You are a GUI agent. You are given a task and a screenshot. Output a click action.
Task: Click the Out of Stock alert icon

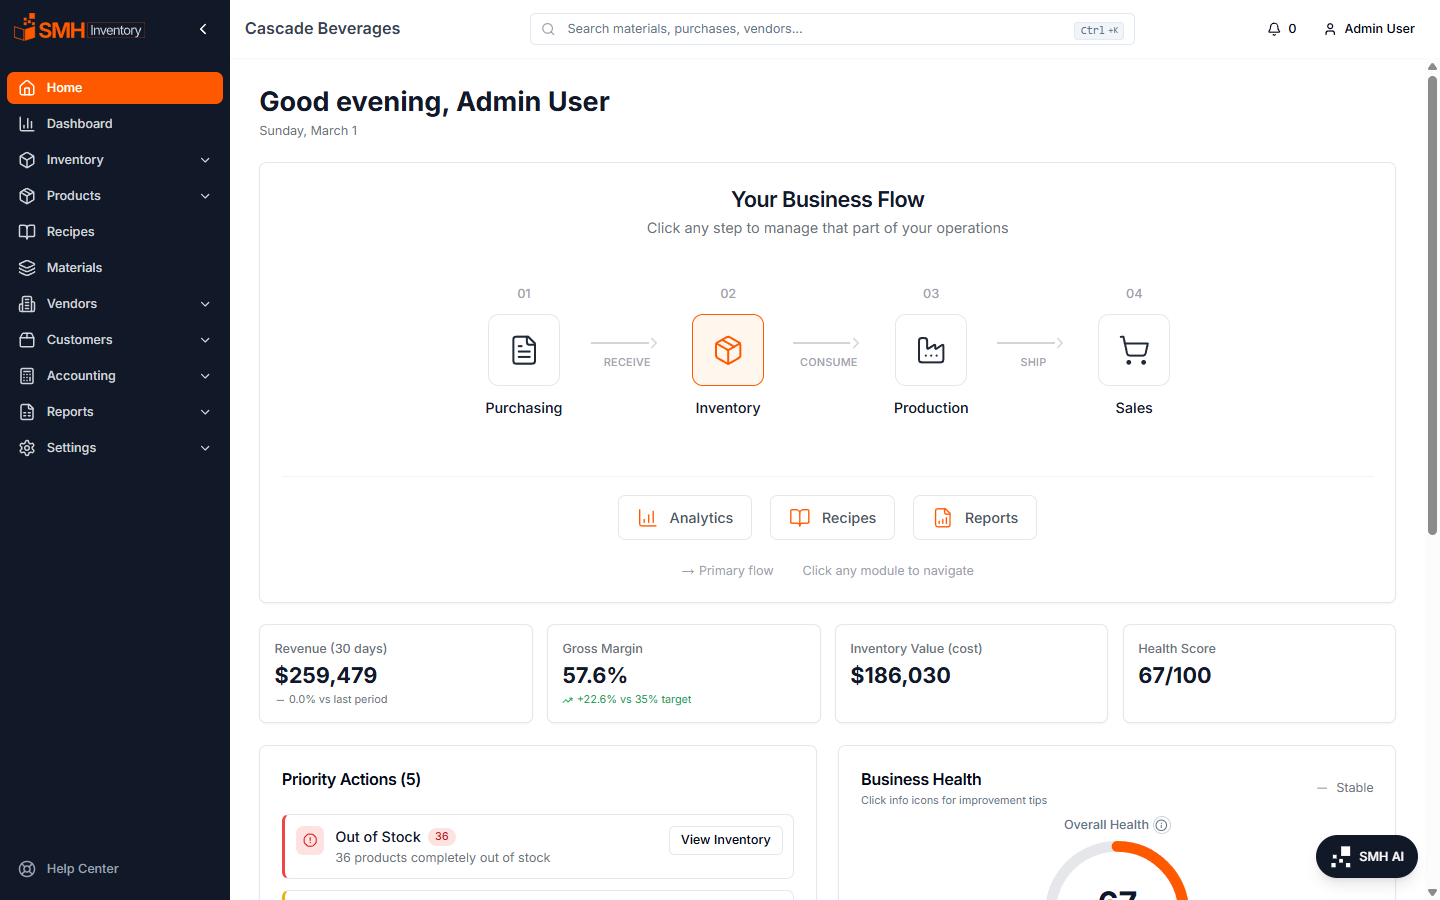click(x=310, y=840)
